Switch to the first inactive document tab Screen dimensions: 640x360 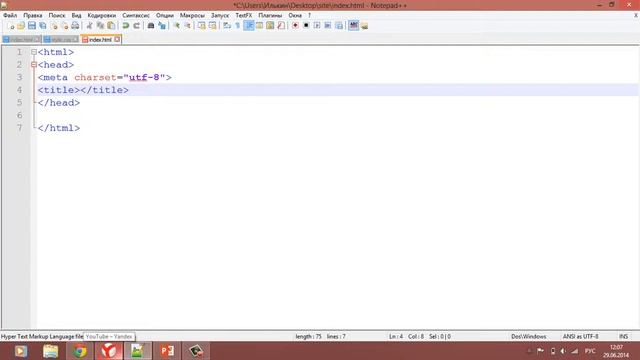click(21, 40)
